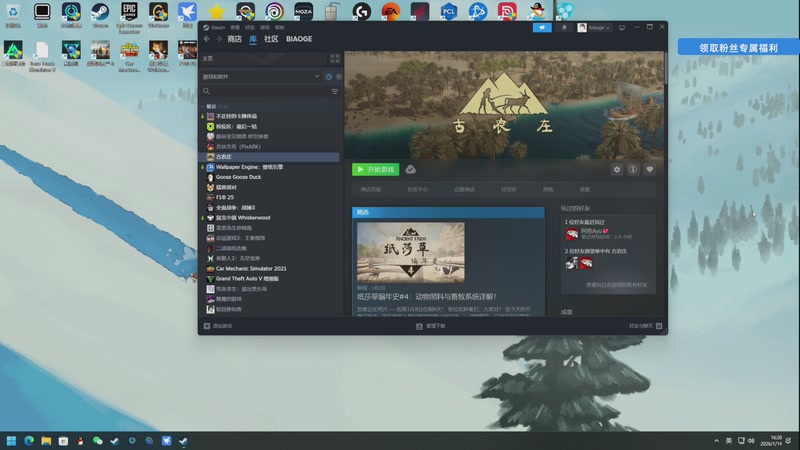Screen dimensions: 800x450
Task: Open the 商店 store tab
Action: point(234,39)
